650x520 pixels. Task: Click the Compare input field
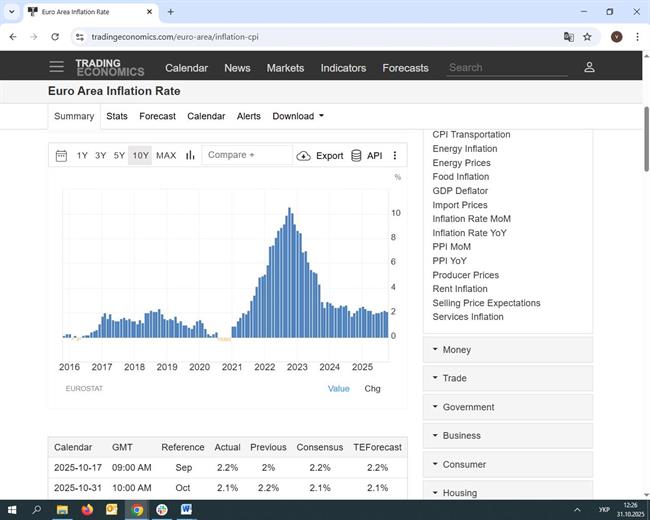(x=247, y=155)
